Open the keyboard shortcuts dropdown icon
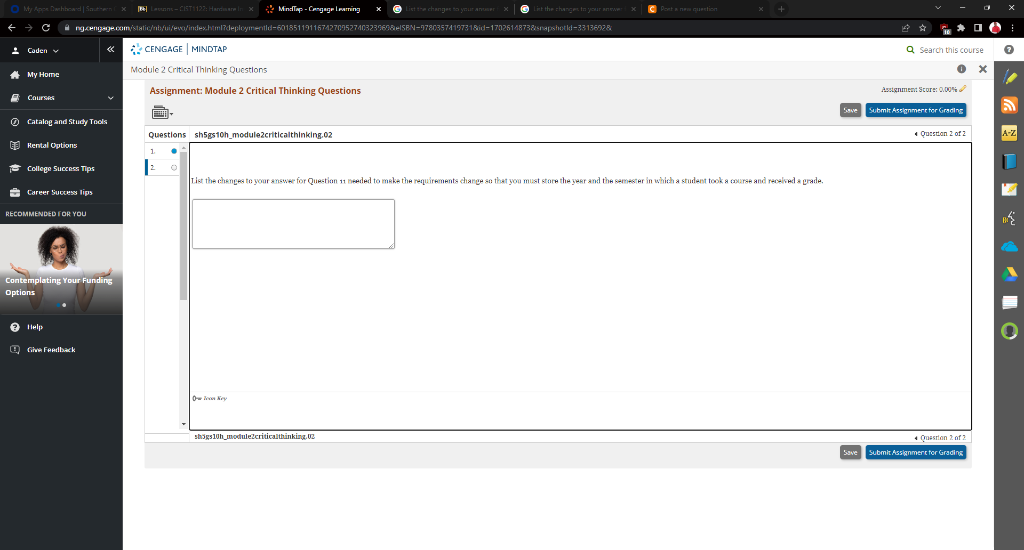 point(162,113)
